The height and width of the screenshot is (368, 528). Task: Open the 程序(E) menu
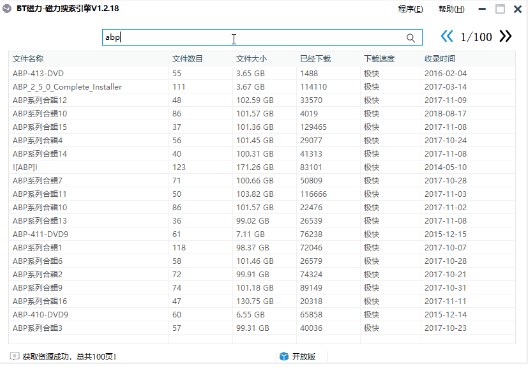coord(410,9)
